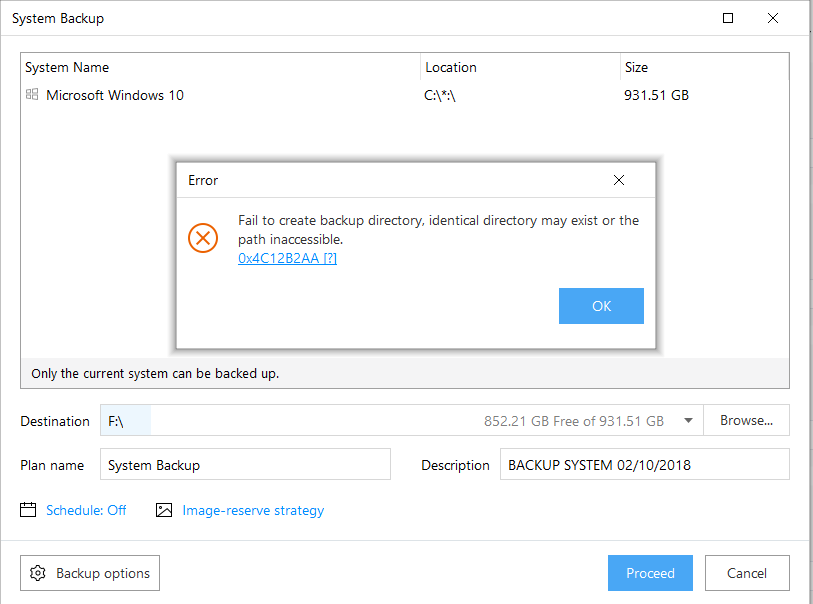The height and width of the screenshot is (604, 813).
Task: Open Backup options
Action: 90,573
